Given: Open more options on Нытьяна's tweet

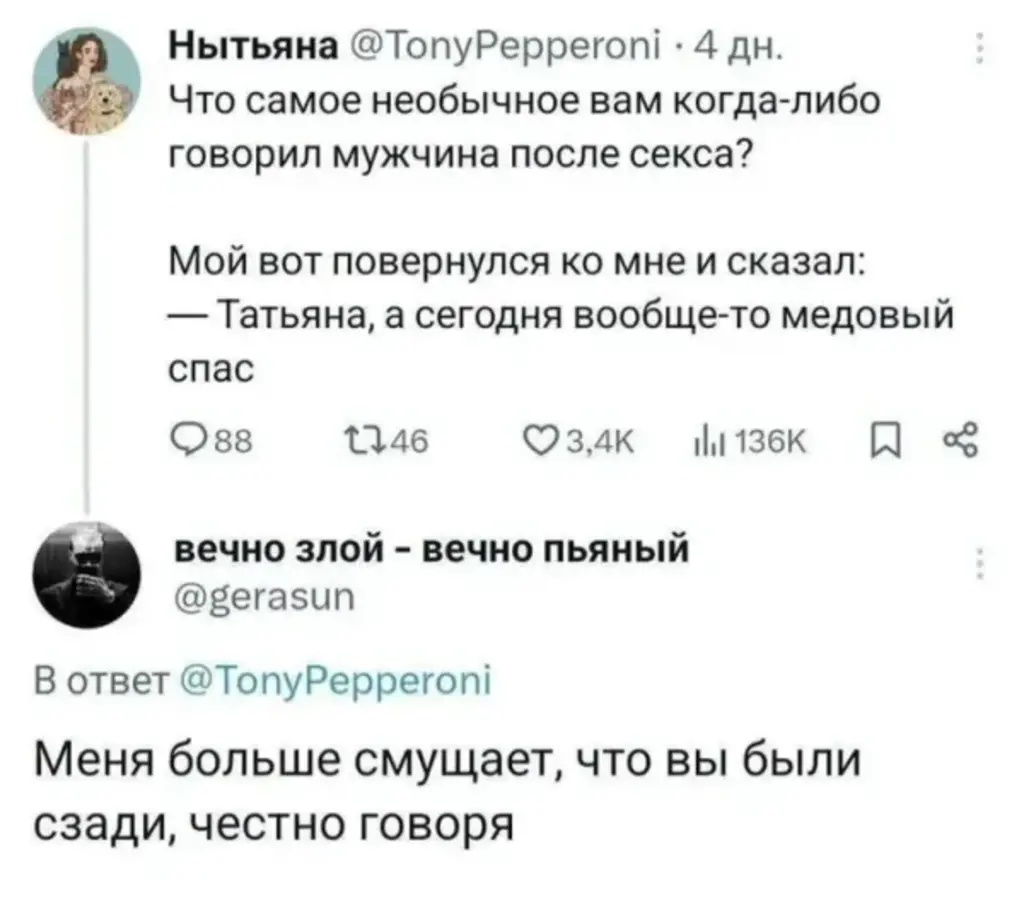Looking at the screenshot, I should pyautogui.click(x=979, y=50).
